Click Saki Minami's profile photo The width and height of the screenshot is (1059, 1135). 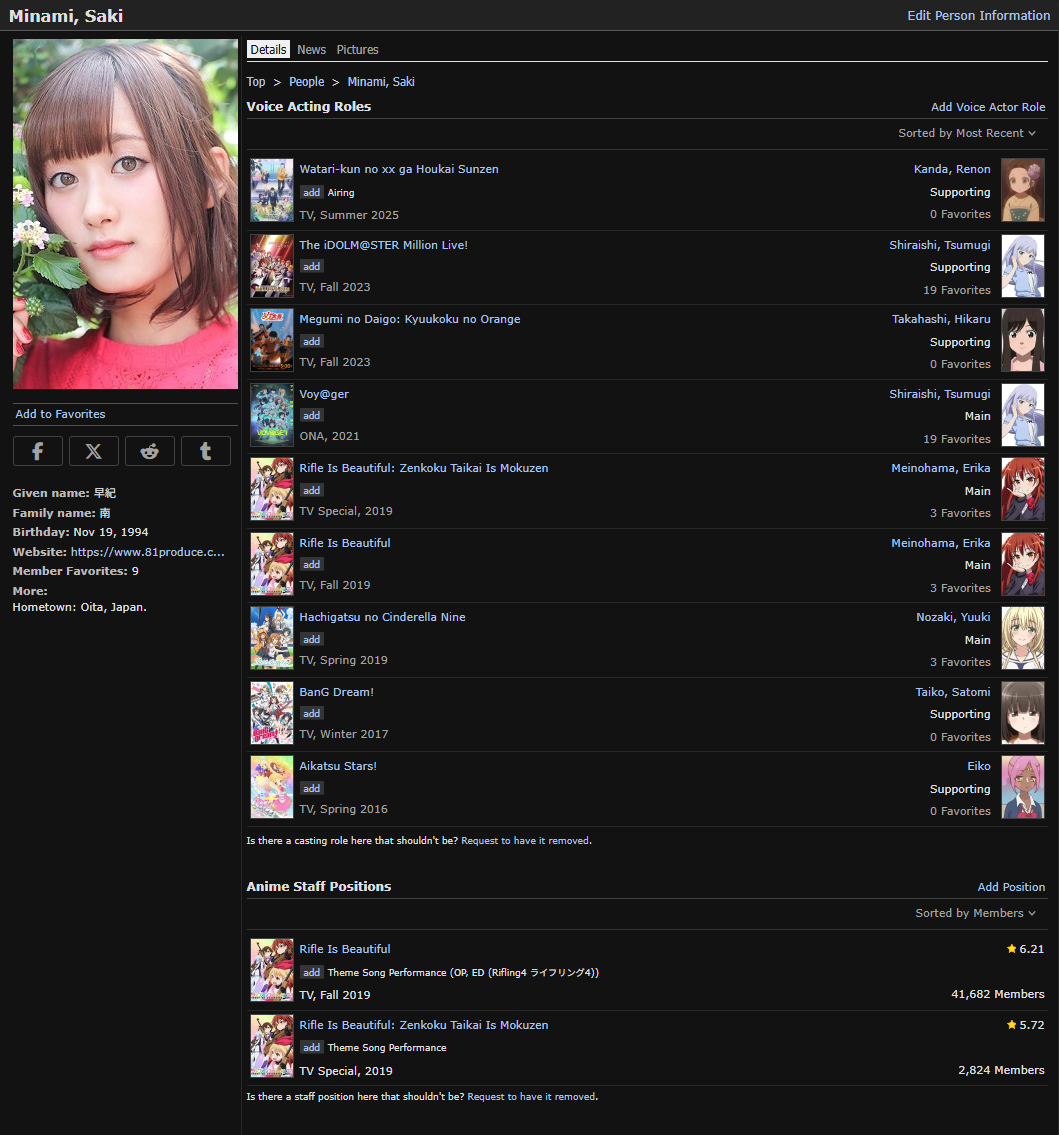125,214
